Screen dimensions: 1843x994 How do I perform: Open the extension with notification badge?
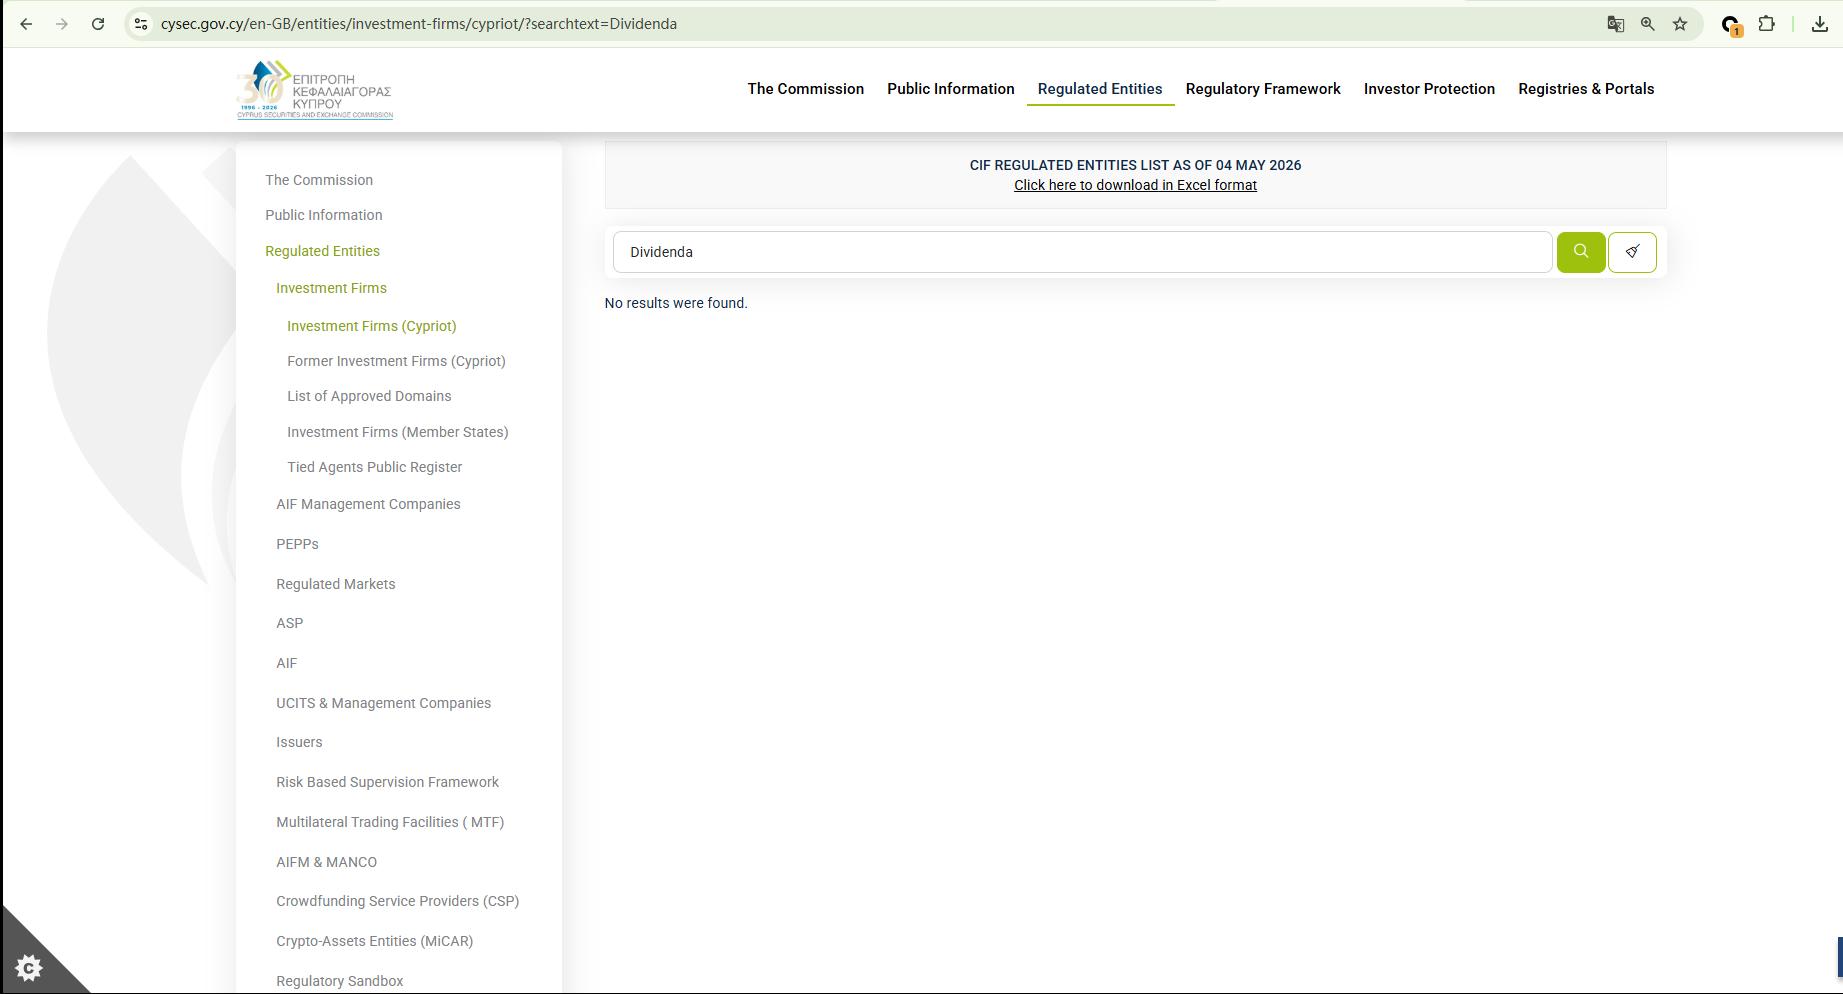(x=1731, y=25)
